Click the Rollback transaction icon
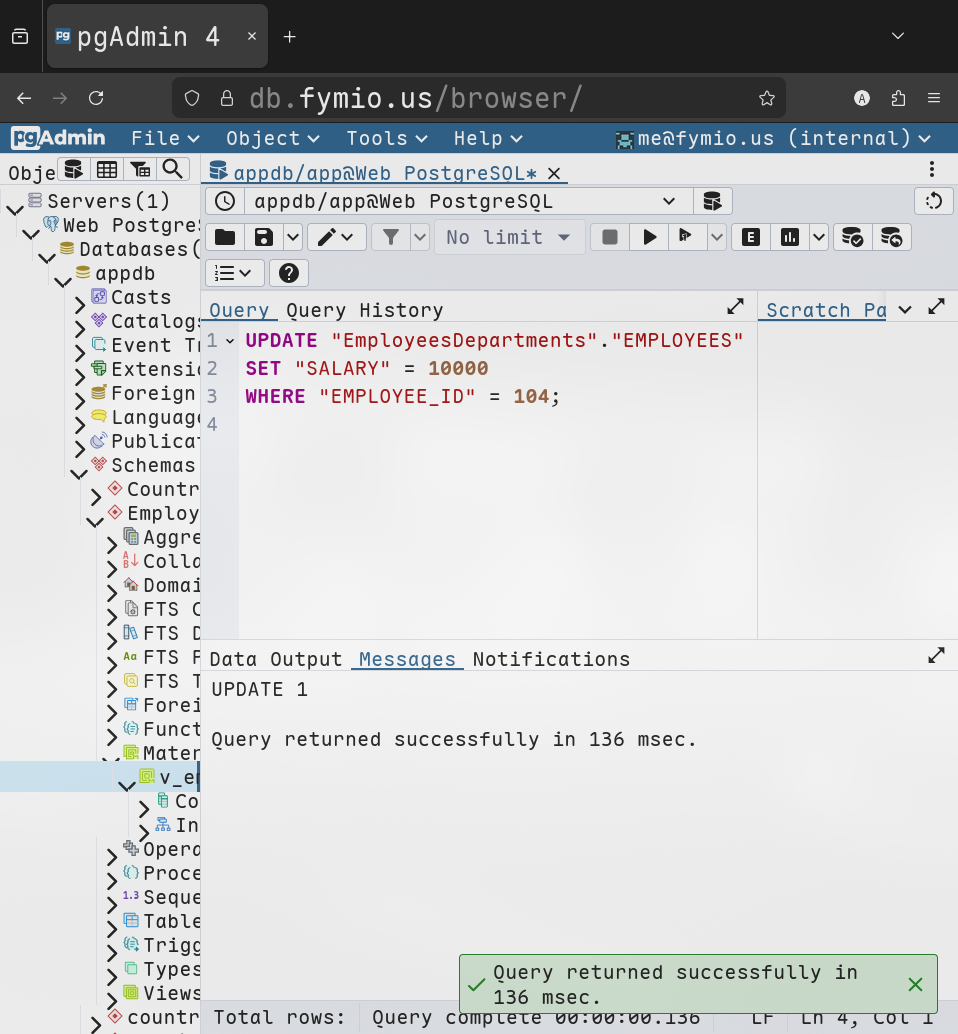Image resolution: width=958 pixels, height=1034 pixels. [892, 237]
